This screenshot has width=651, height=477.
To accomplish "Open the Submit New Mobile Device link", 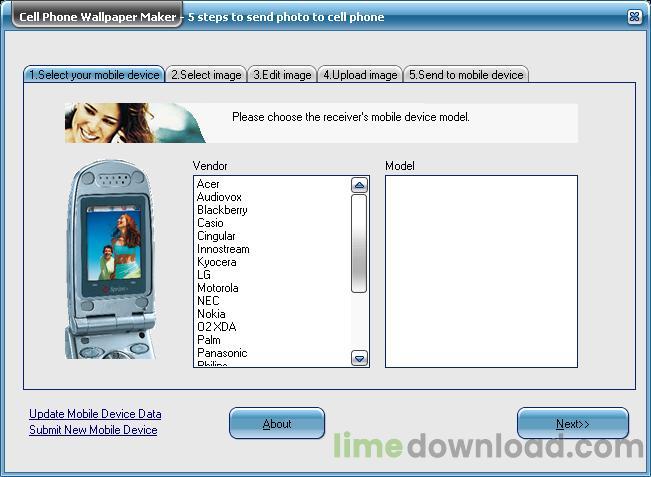I will point(93,430).
